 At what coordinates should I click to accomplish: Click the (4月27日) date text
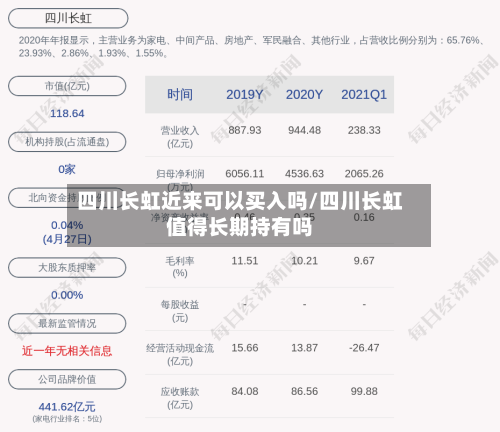(67, 239)
